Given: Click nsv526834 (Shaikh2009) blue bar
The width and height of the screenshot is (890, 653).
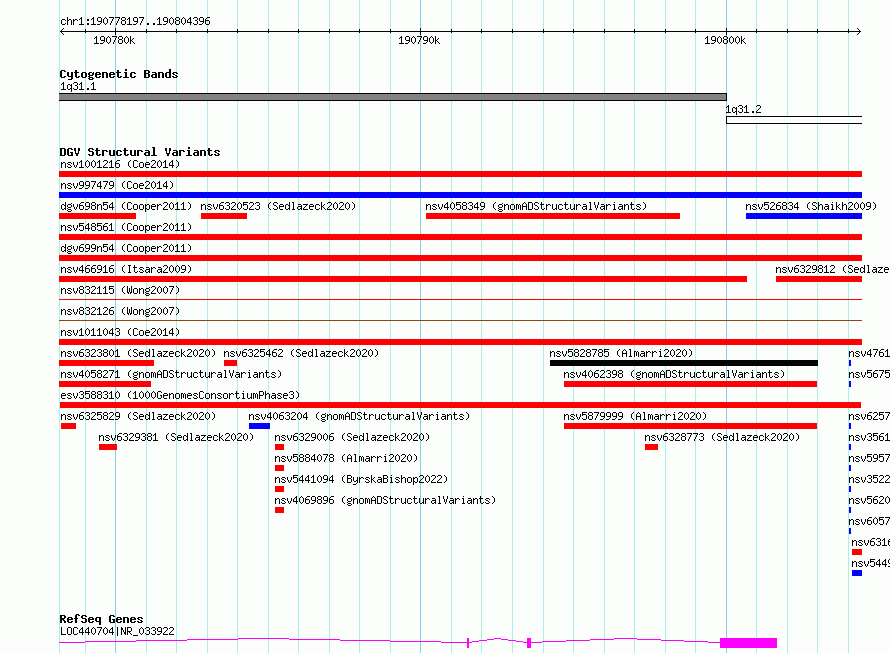Looking at the screenshot, I should click(804, 216).
